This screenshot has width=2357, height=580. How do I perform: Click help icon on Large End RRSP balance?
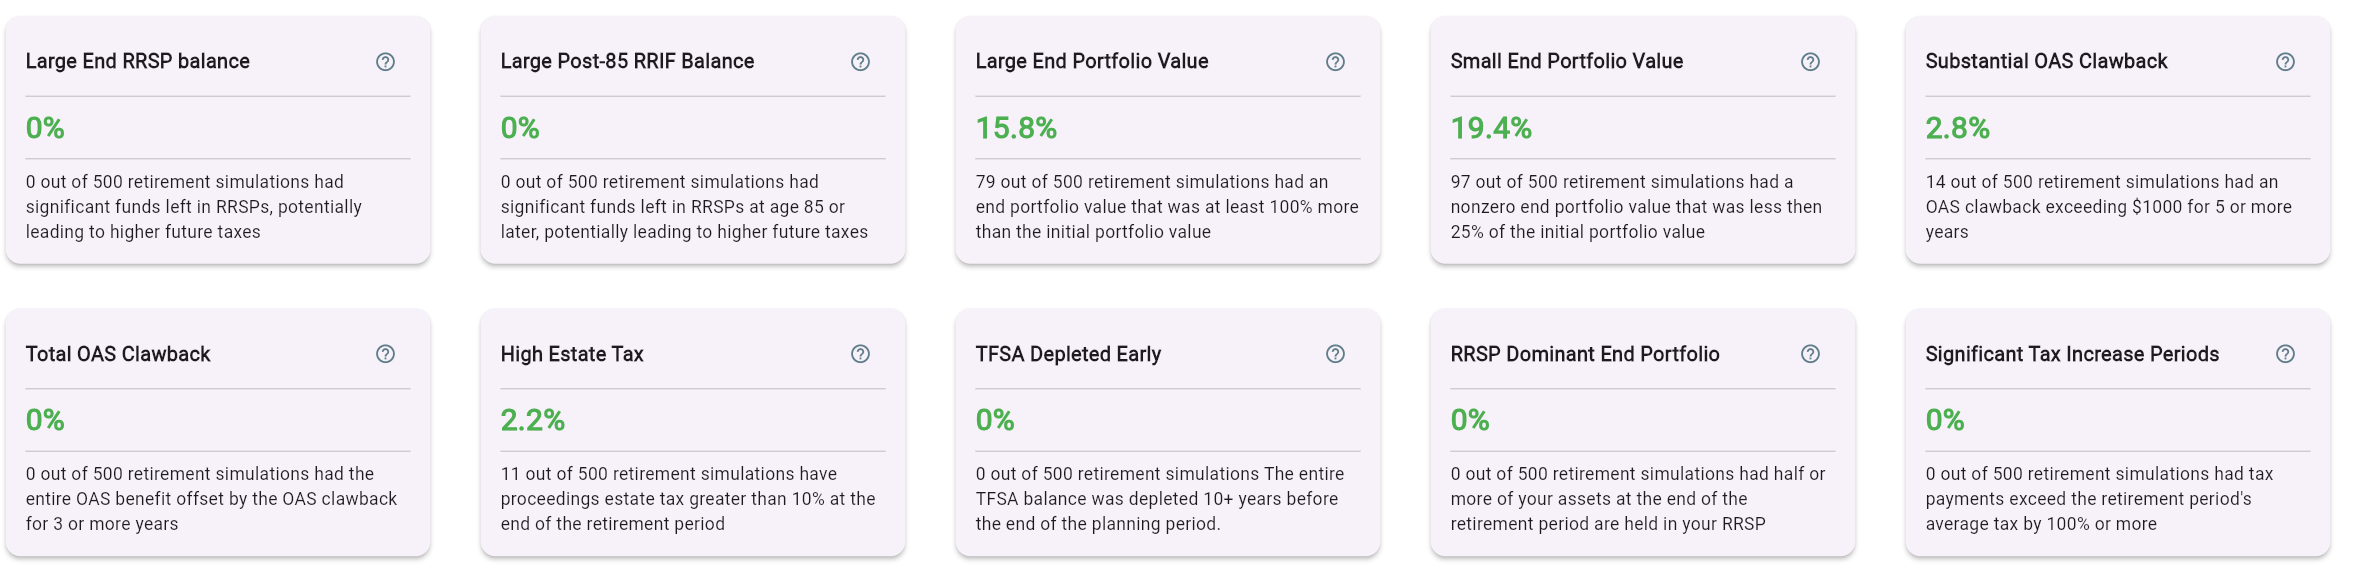point(385,62)
